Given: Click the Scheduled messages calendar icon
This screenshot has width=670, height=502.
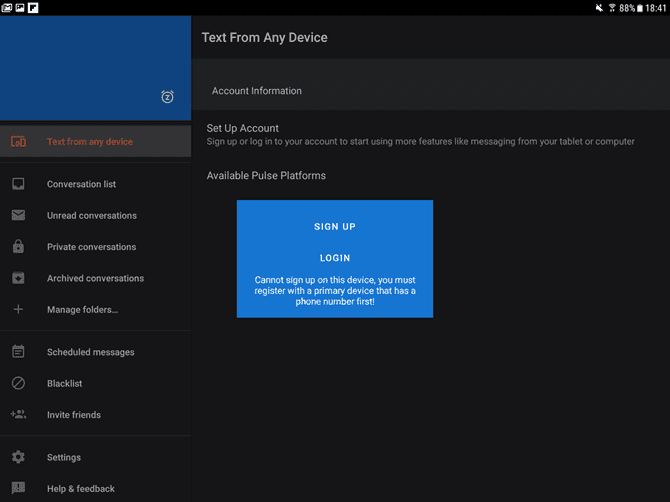Looking at the screenshot, I should (18, 352).
